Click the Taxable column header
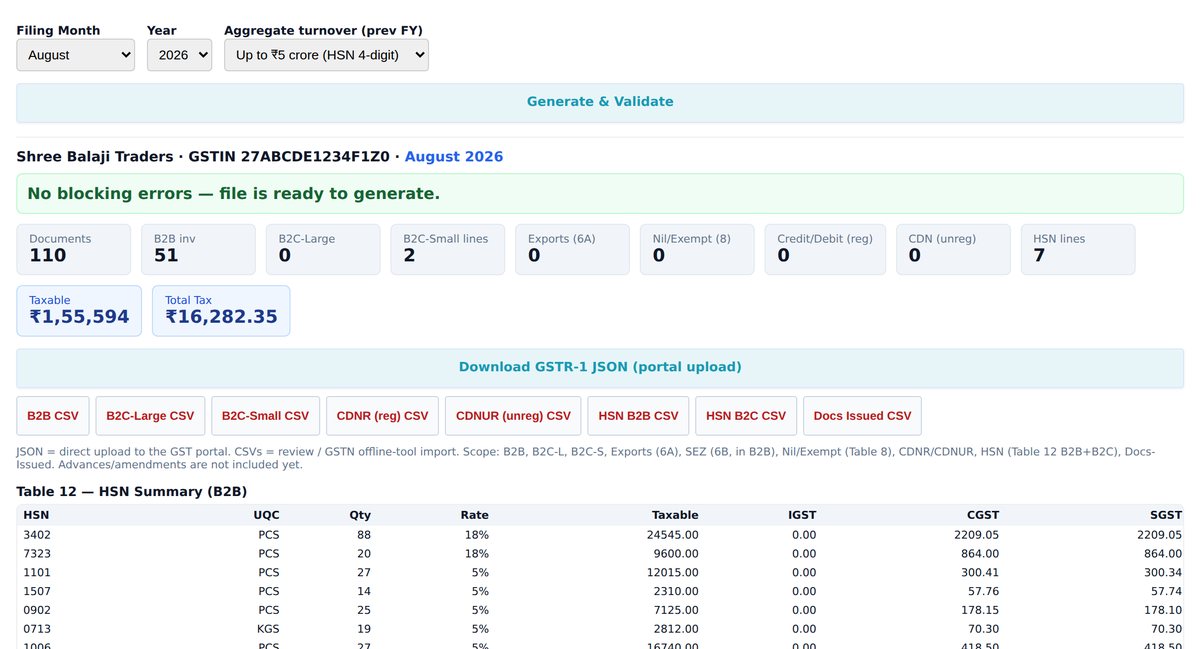This screenshot has width=1200, height=649. (675, 515)
